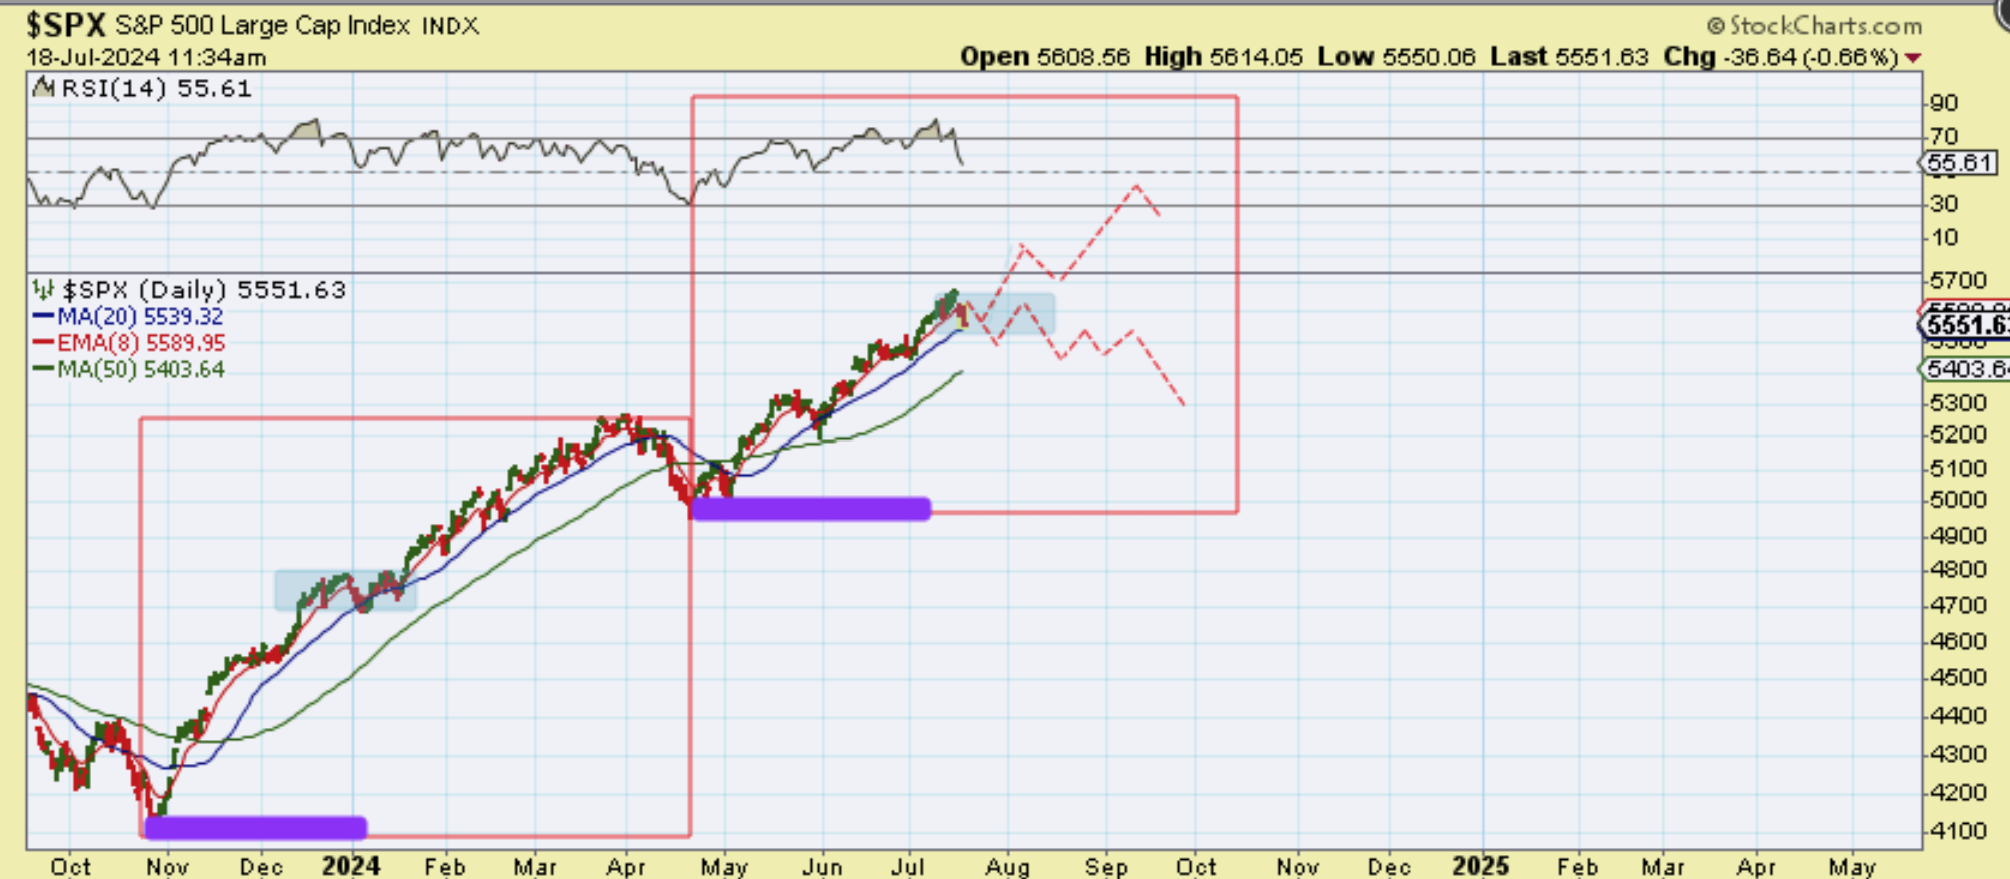This screenshot has width=2010, height=879.
Task: Click the 55.61 RSI value tag
Action: coord(1960,163)
